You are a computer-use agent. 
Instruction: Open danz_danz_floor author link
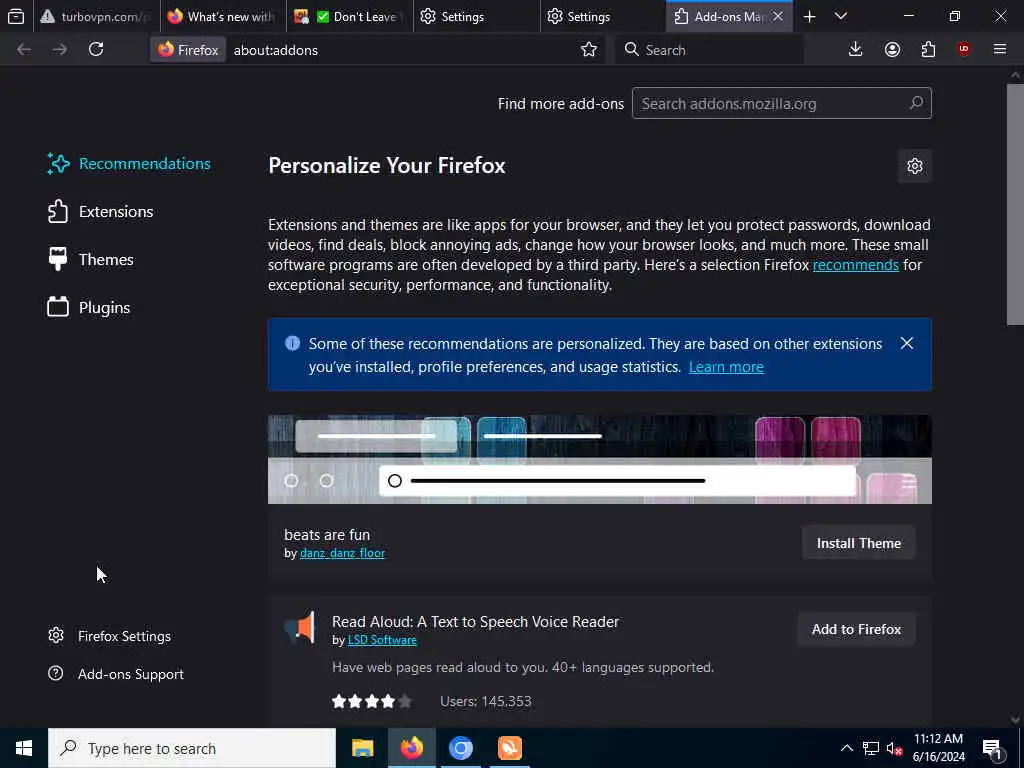pyautogui.click(x=342, y=553)
